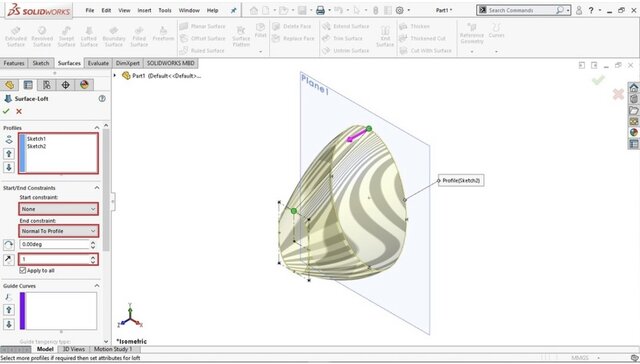Image resolution: width=640 pixels, height=364 pixels.
Task: Click Extruded Surface tool
Action: (16, 36)
